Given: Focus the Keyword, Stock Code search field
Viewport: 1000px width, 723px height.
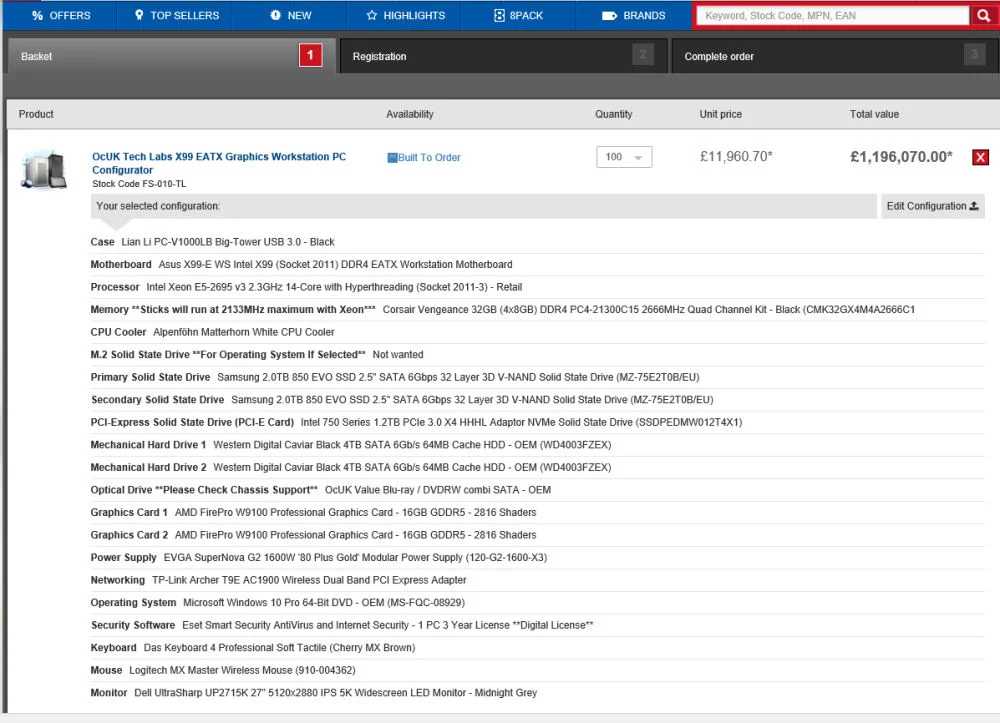Looking at the screenshot, I should [x=832, y=15].
